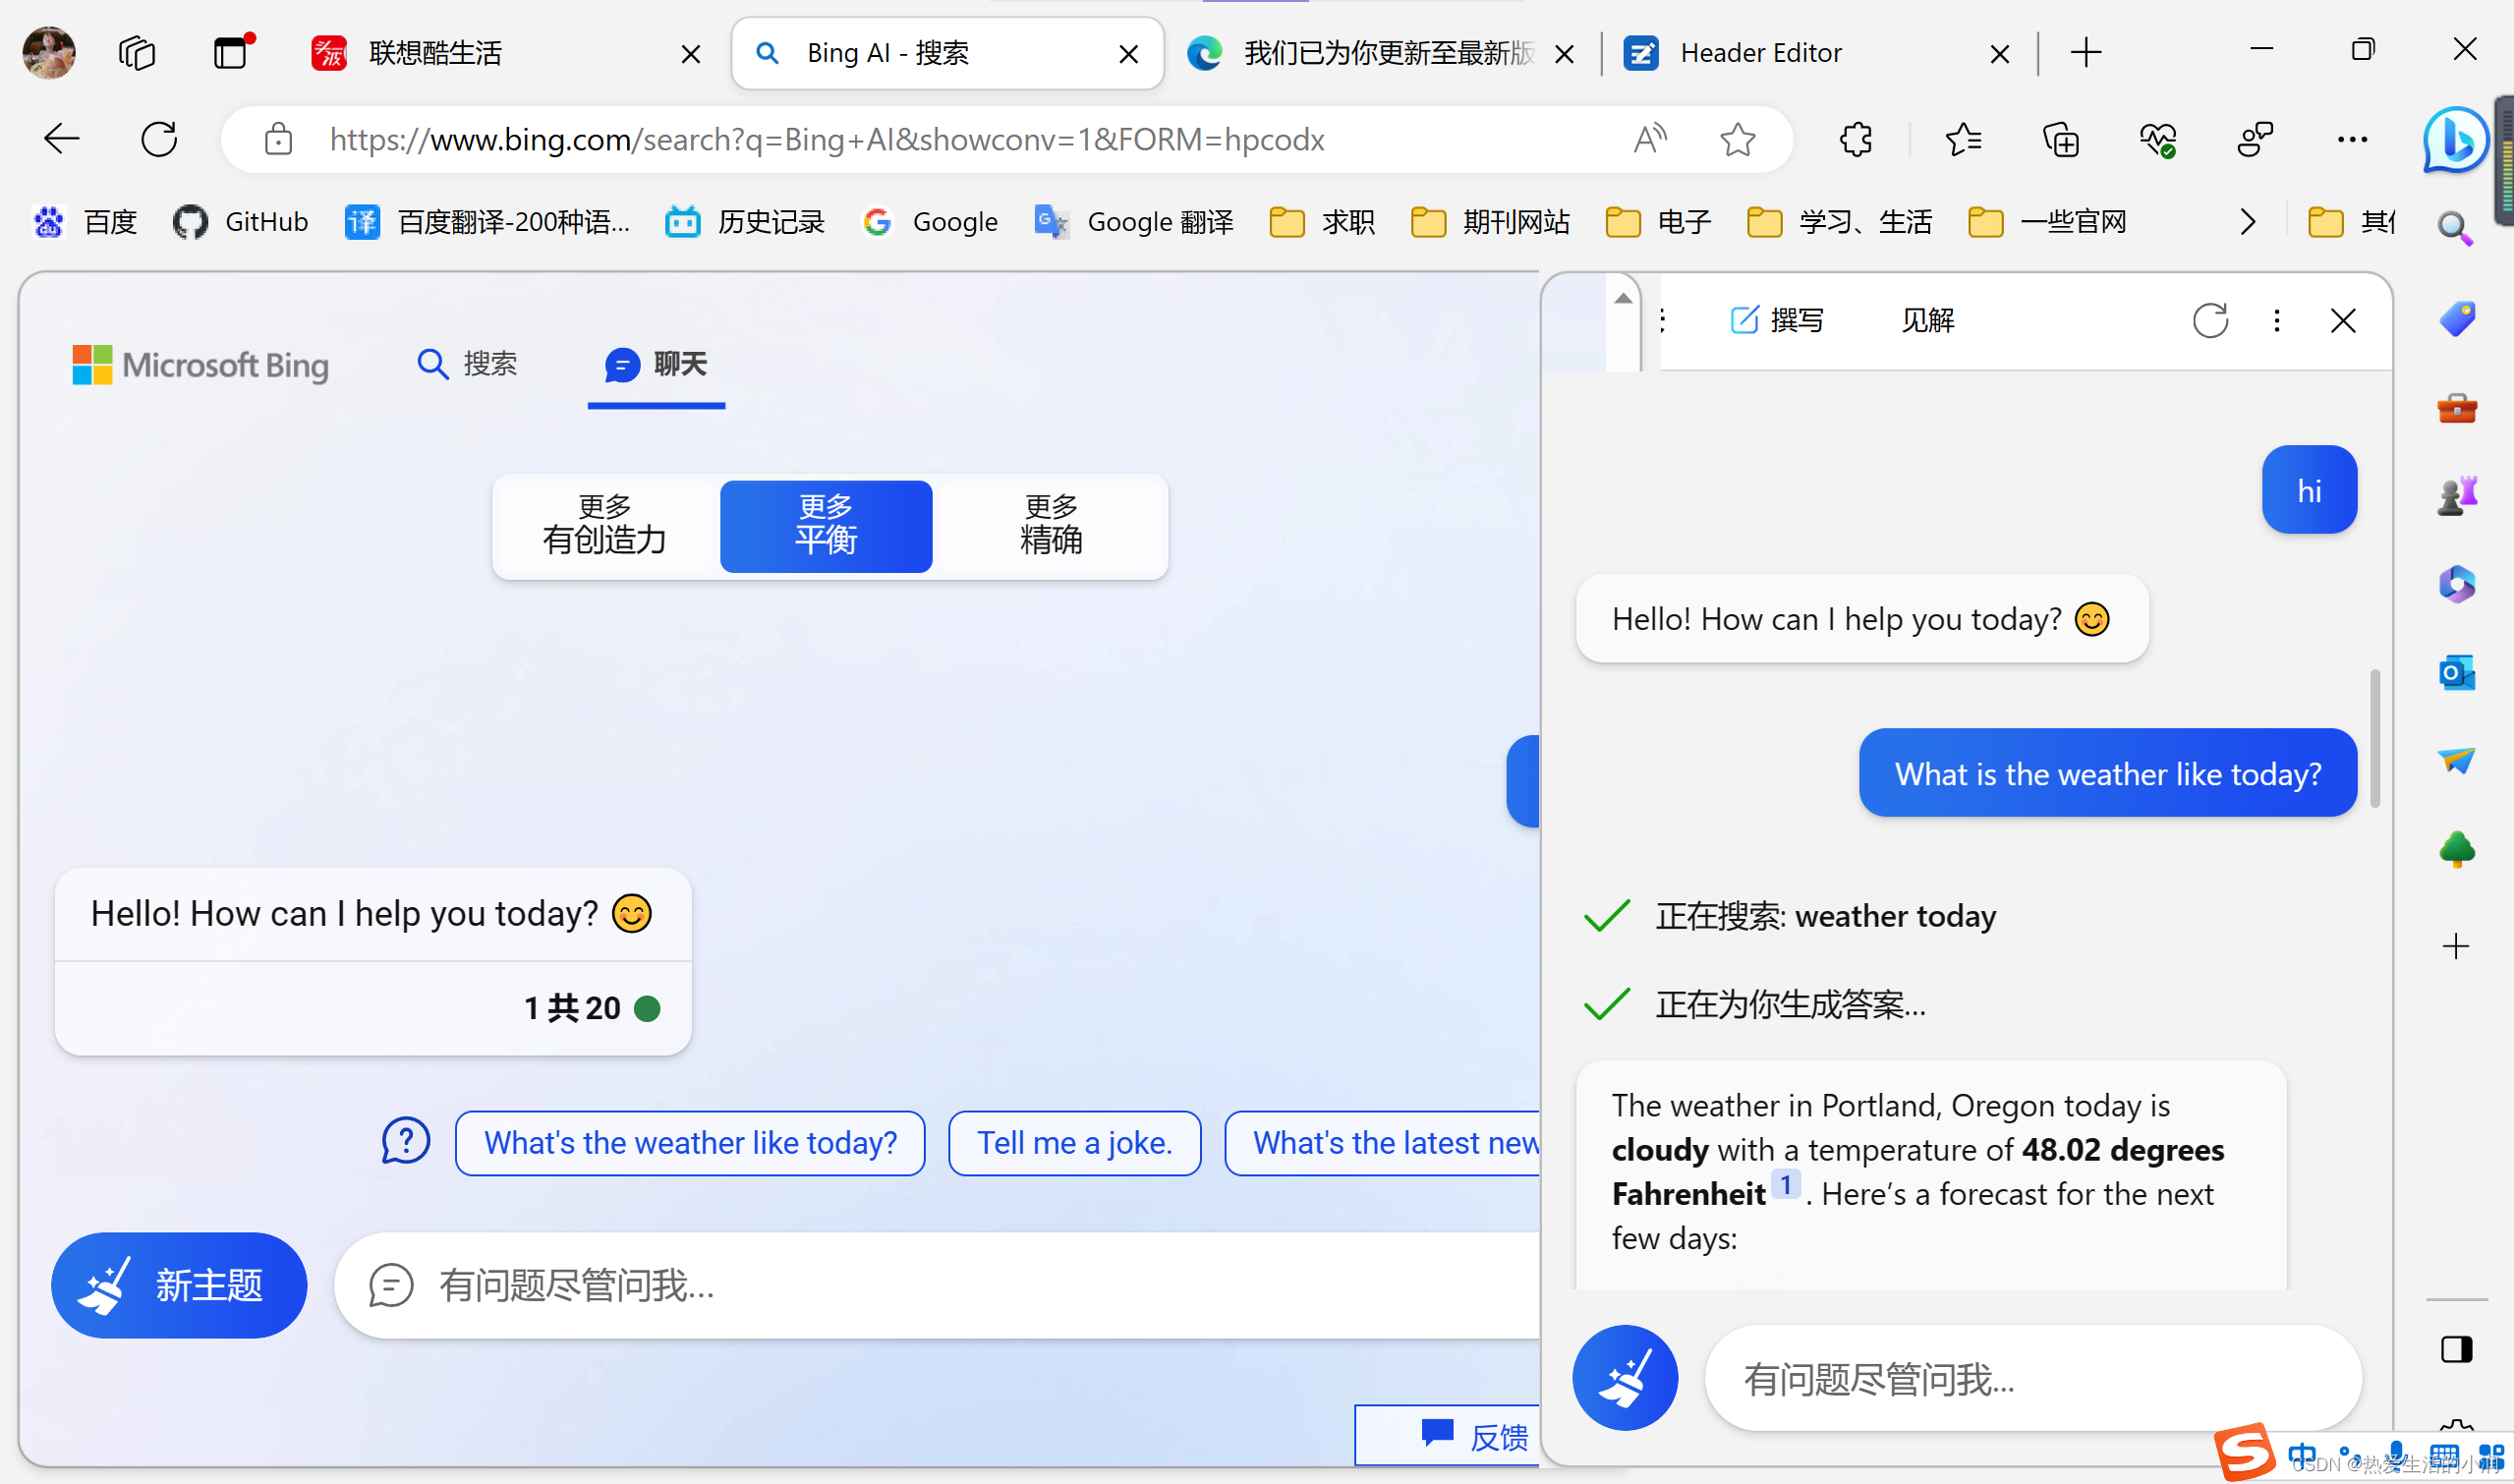Click citation 1 in weather answer
The width and height of the screenshot is (2514, 1484).
(1786, 1184)
